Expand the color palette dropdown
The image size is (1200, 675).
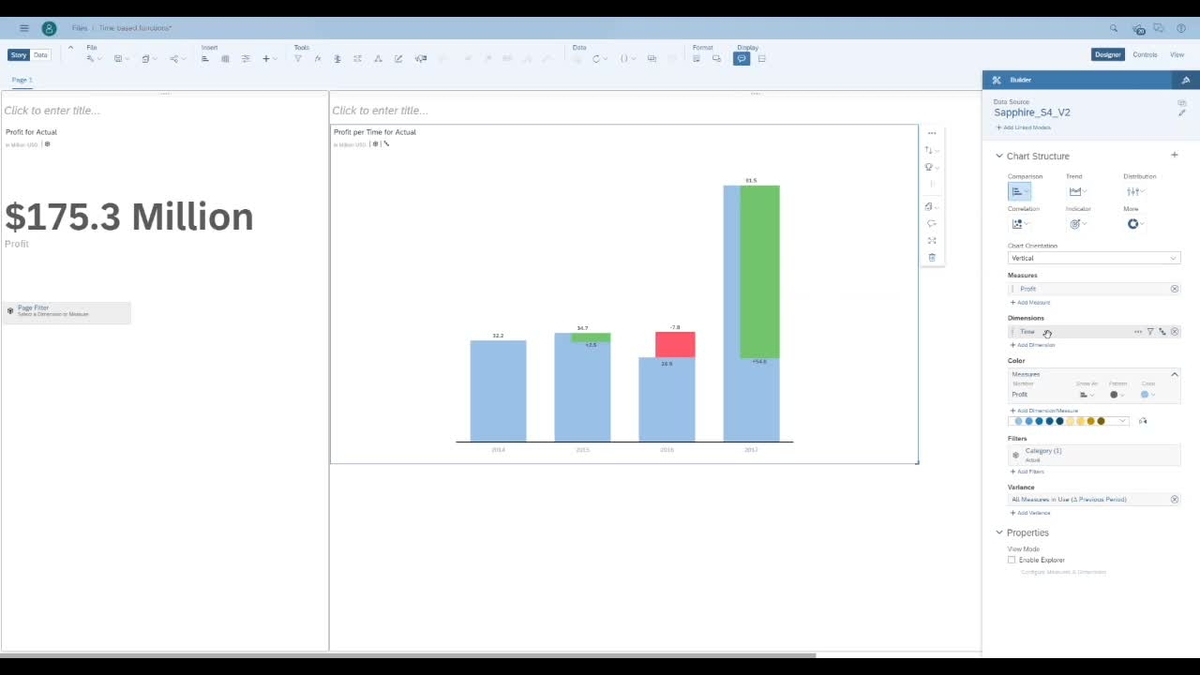click(1123, 421)
